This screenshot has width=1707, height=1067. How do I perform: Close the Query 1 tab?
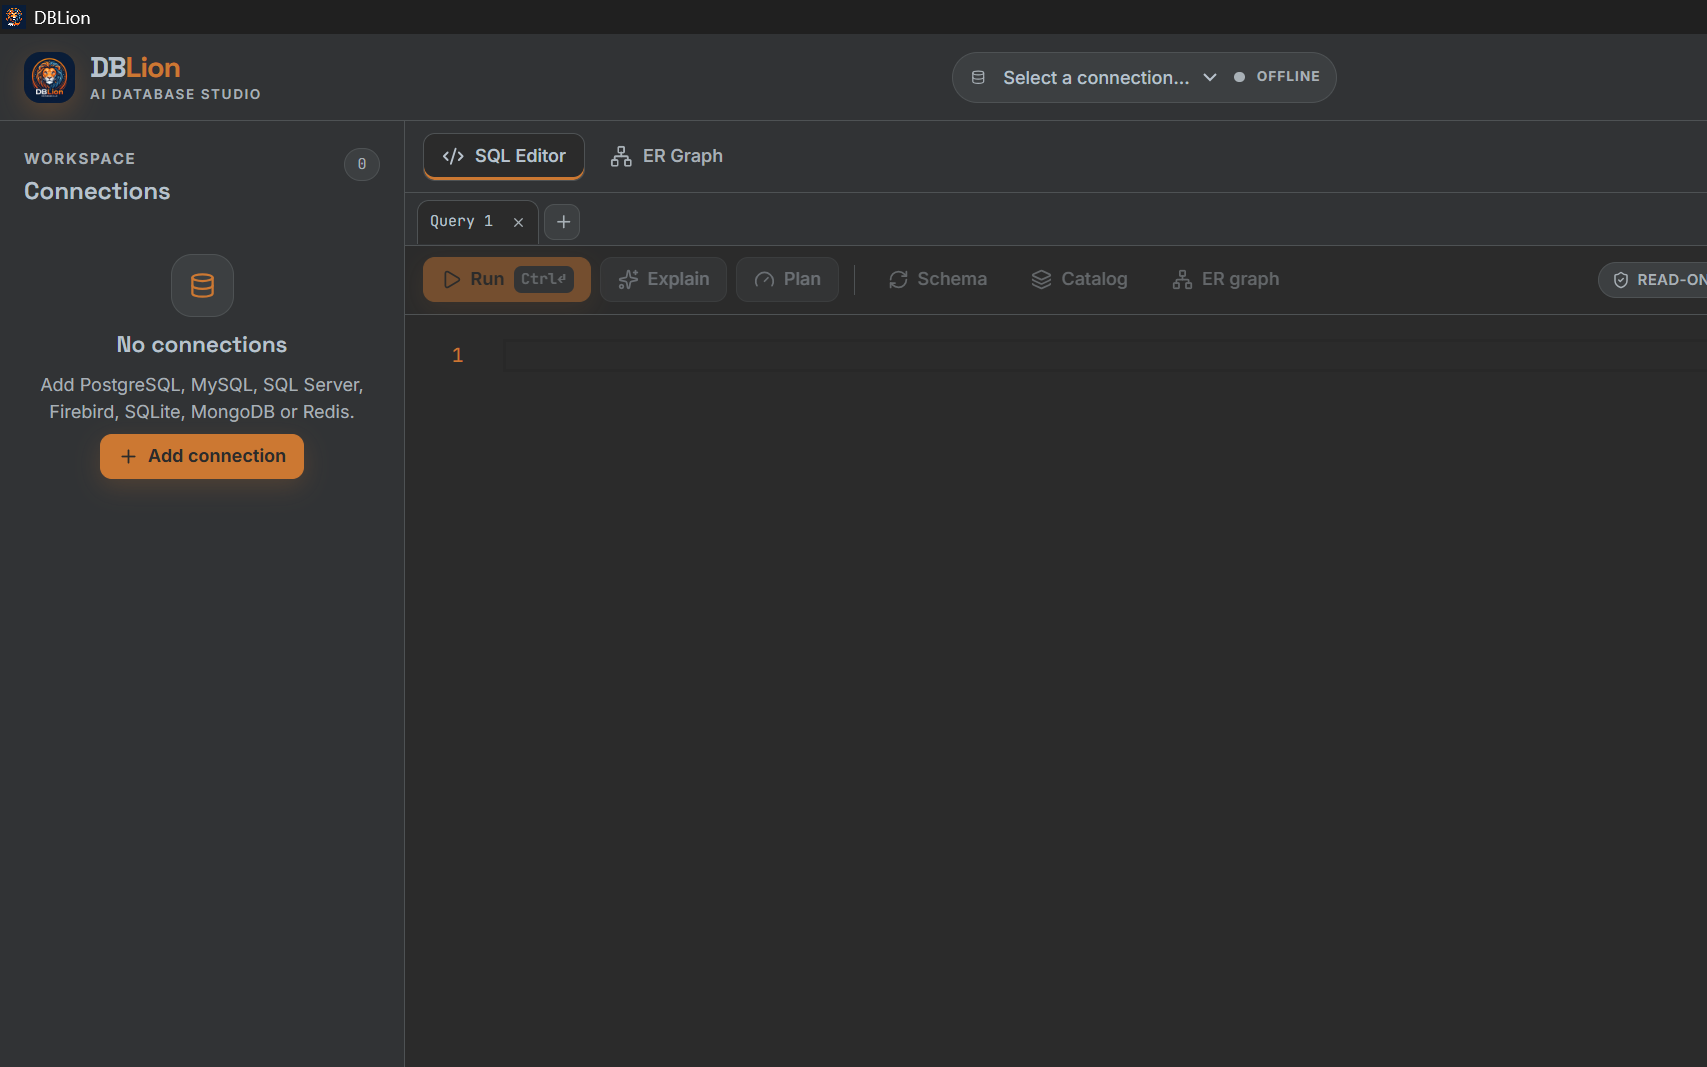click(518, 222)
